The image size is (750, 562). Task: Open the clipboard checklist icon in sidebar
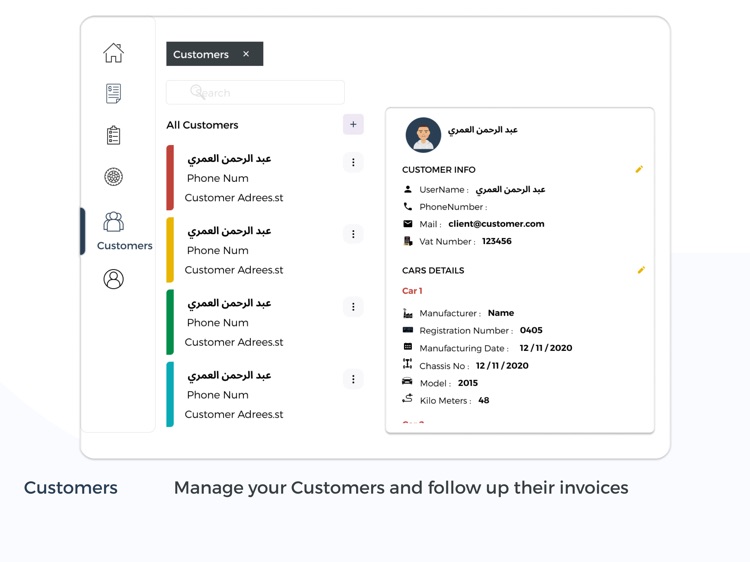pyautogui.click(x=113, y=135)
